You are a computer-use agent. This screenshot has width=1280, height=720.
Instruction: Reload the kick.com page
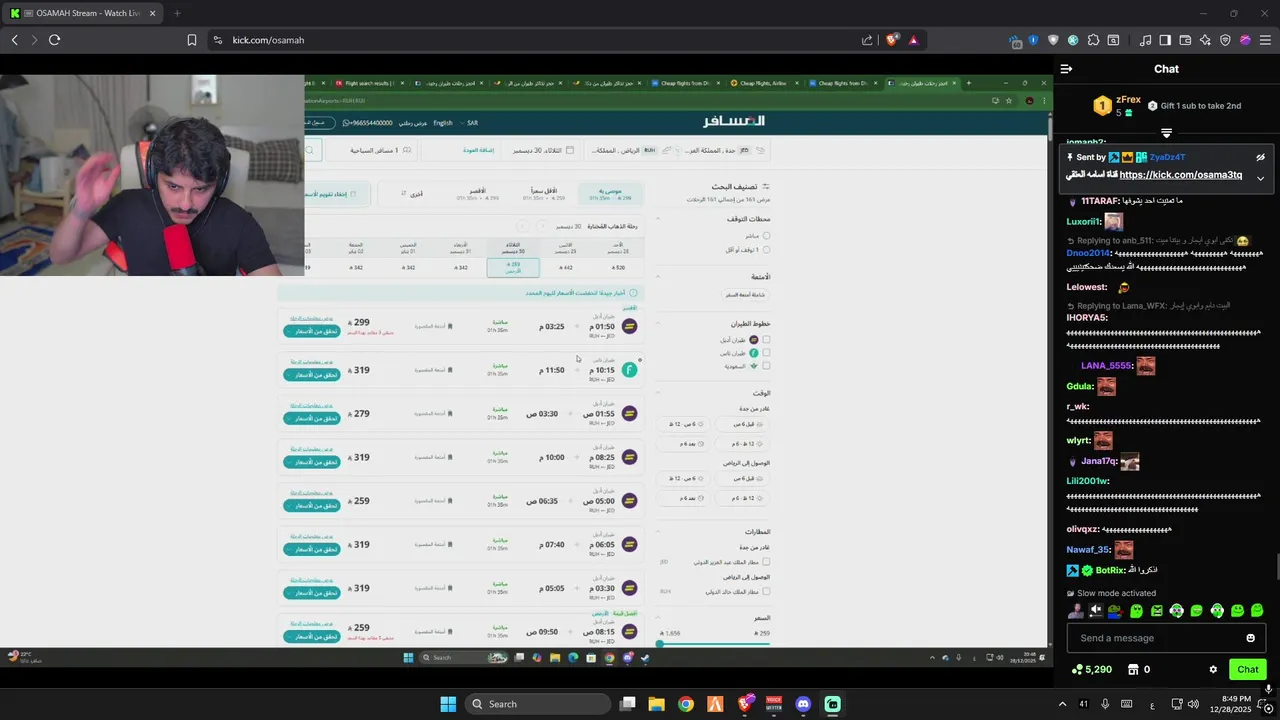[x=54, y=40]
